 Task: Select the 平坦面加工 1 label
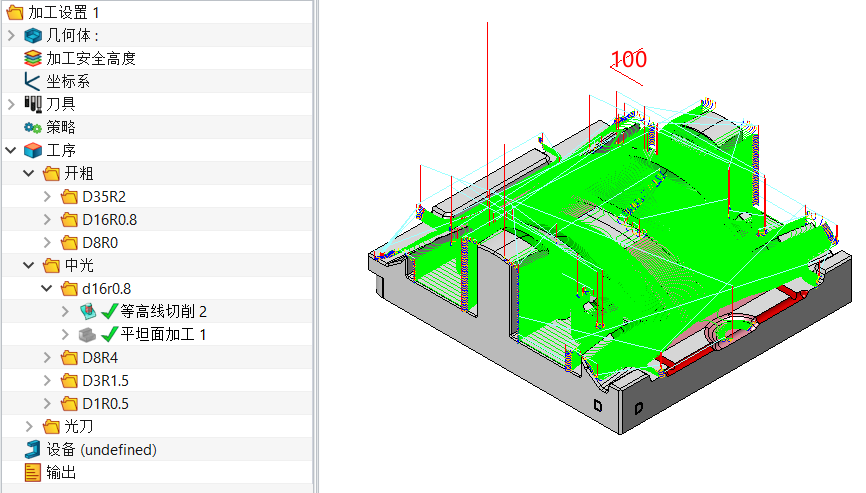(x=163, y=335)
